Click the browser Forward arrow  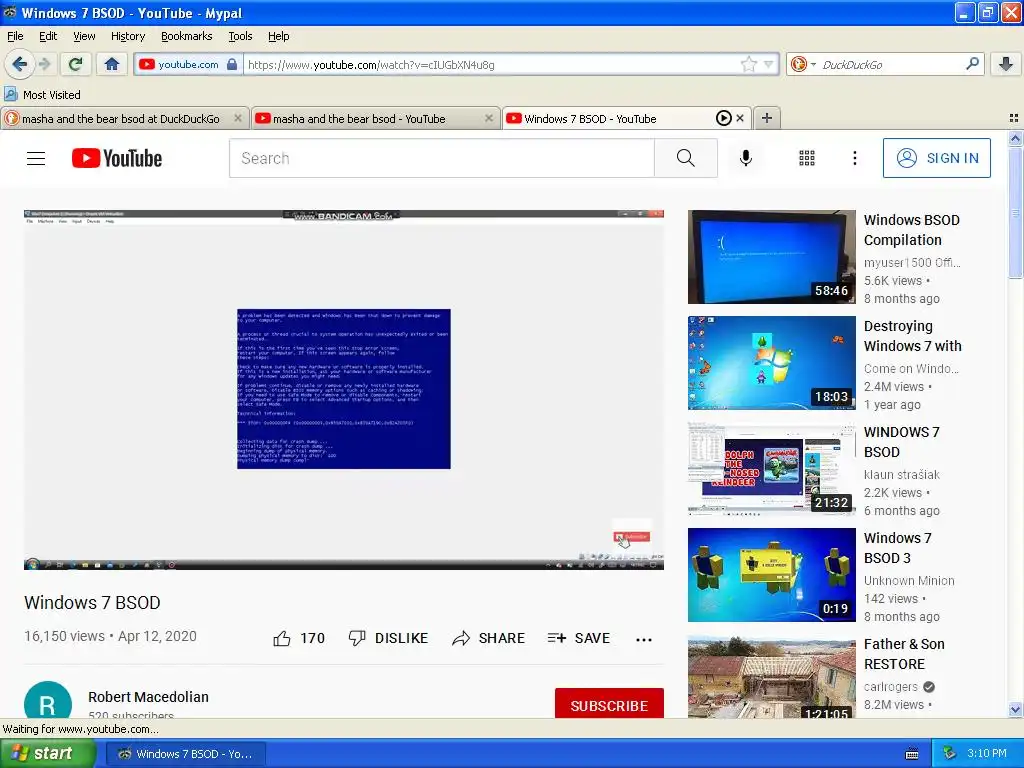(x=44, y=64)
